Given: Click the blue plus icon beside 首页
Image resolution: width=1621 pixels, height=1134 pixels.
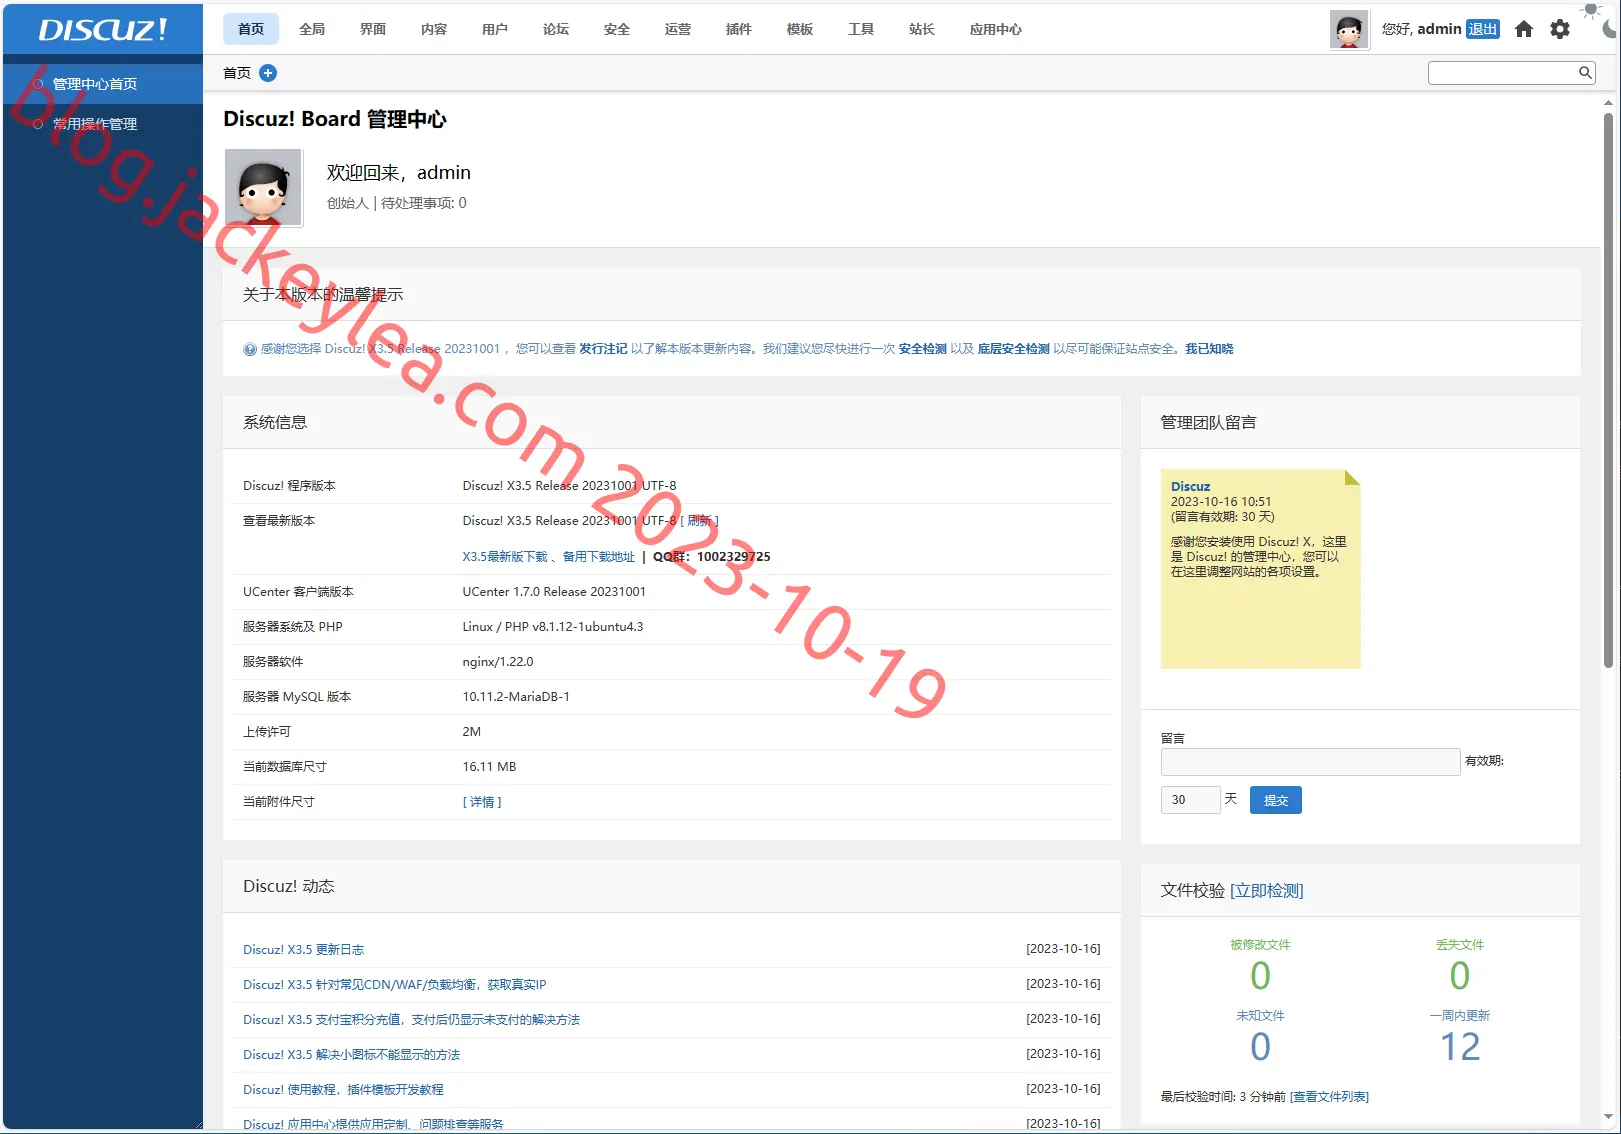Looking at the screenshot, I should coord(268,73).
